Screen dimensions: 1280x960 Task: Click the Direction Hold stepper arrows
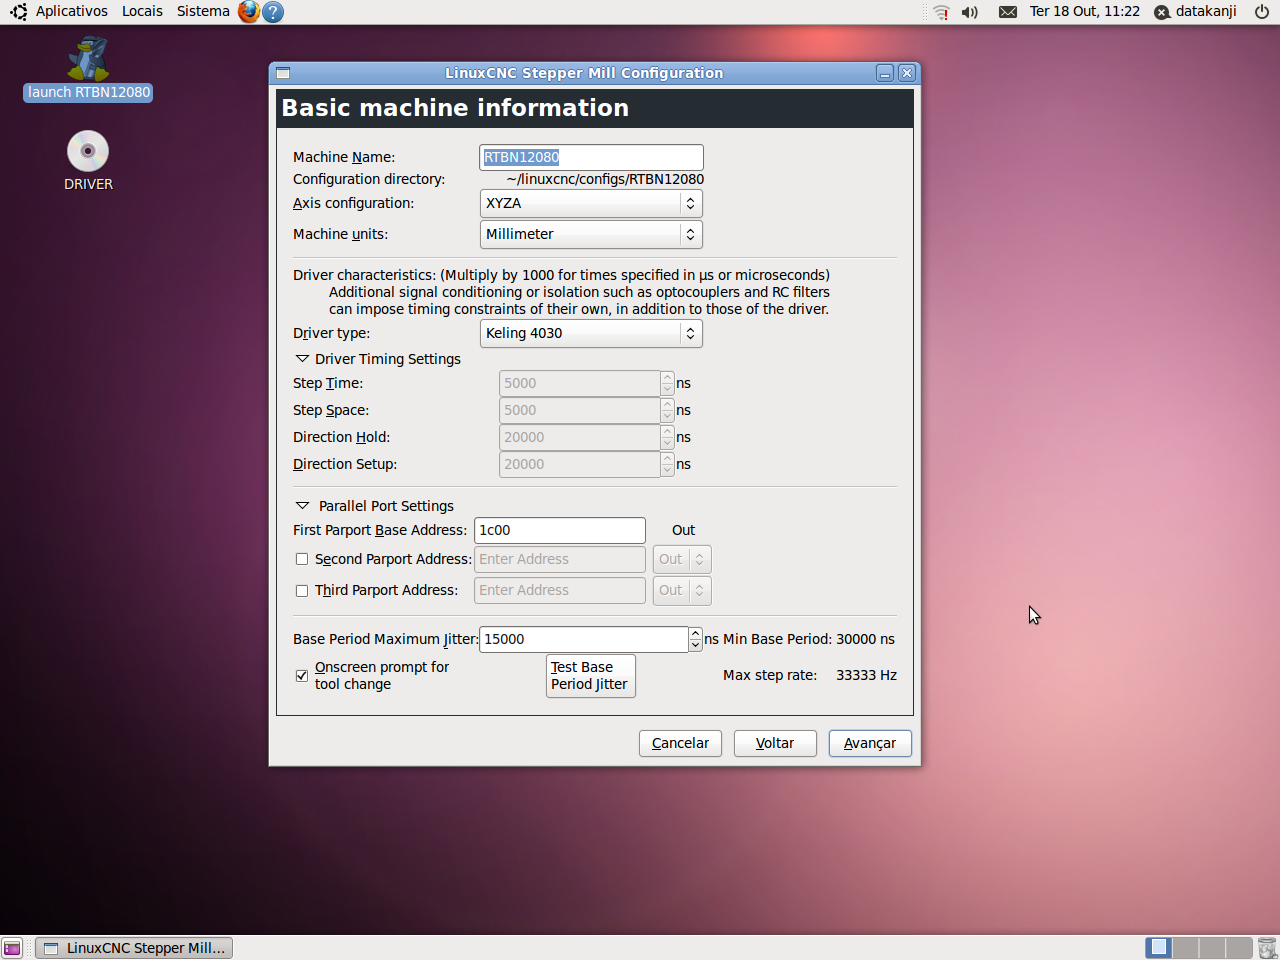point(667,437)
